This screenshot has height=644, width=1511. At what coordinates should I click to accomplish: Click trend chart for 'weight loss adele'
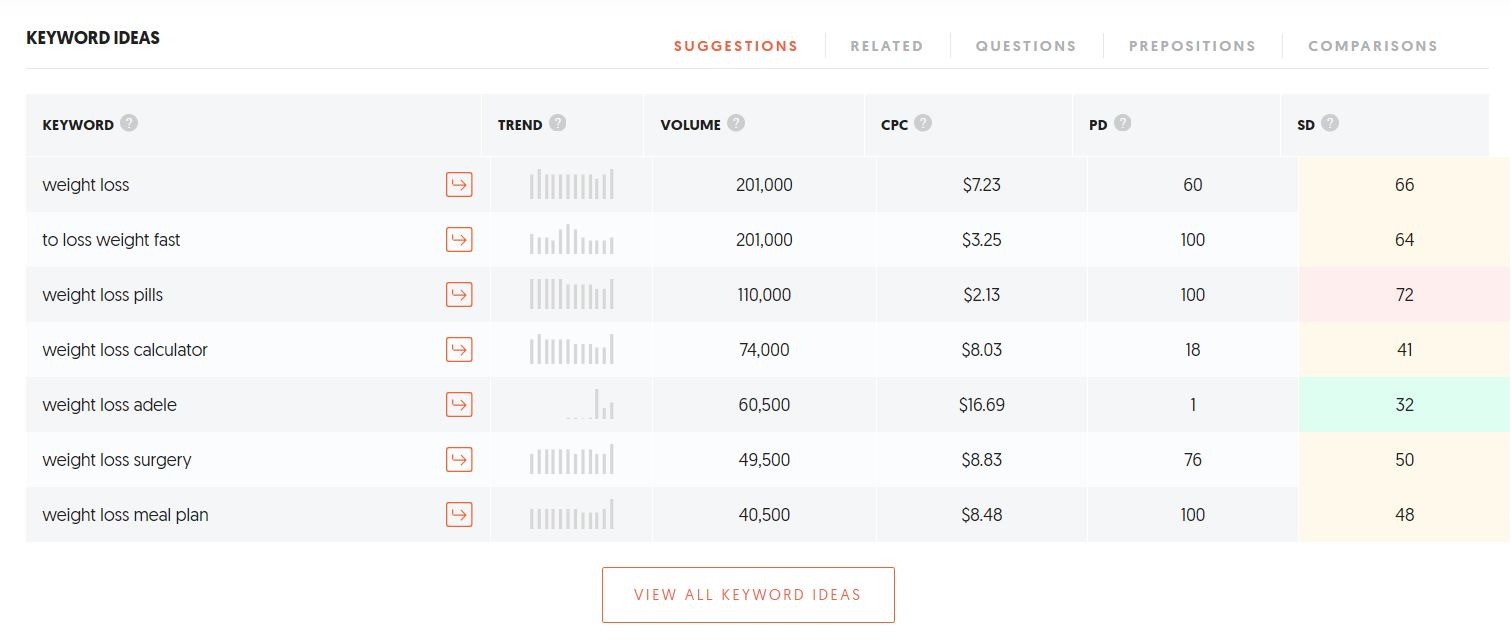point(590,405)
